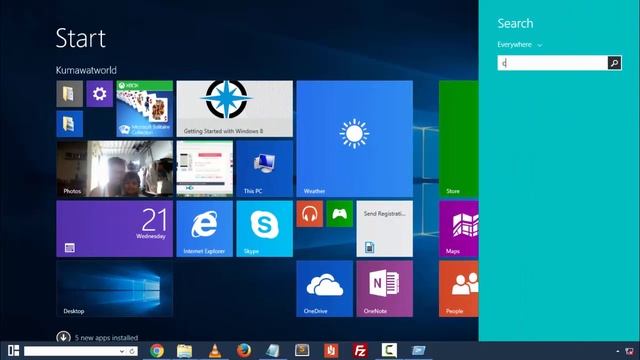The image size is (640, 360).
Task: Expand the Everywhere search scope dropdown
Action: pos(520,44)
